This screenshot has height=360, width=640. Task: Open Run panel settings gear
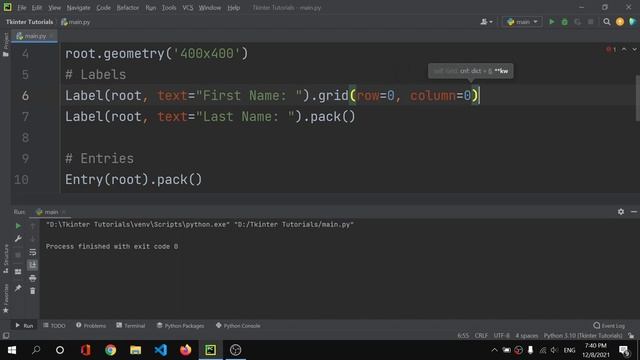621,212
